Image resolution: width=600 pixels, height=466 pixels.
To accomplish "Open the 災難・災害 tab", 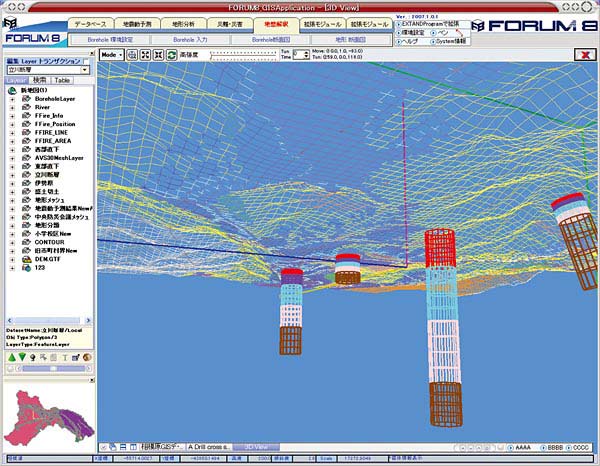I will [x=230, y=24].
